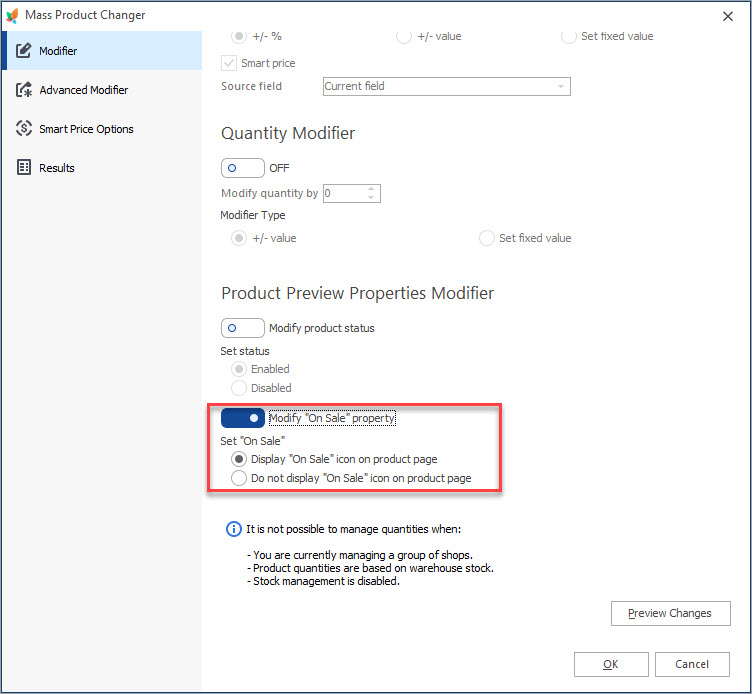The height and width of the screenshot is (694, 752).
Task: Click the Results list icon
Action: (24, 168)
